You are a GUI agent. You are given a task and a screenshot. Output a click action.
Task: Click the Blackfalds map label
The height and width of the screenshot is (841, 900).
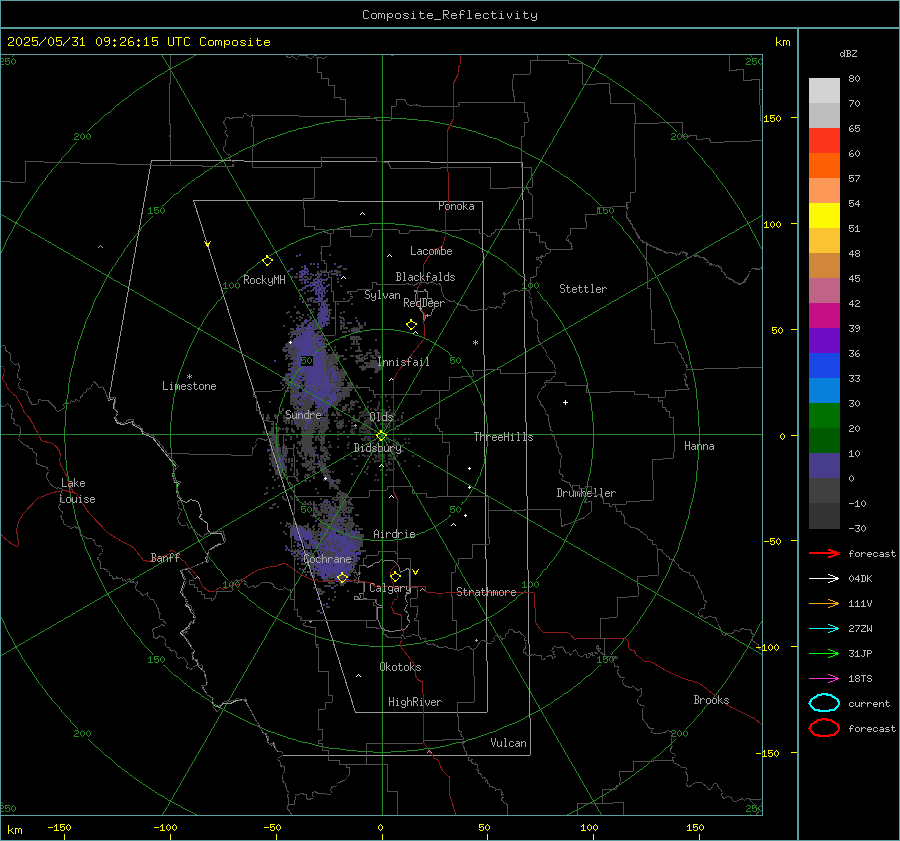[x=425, y=277]
